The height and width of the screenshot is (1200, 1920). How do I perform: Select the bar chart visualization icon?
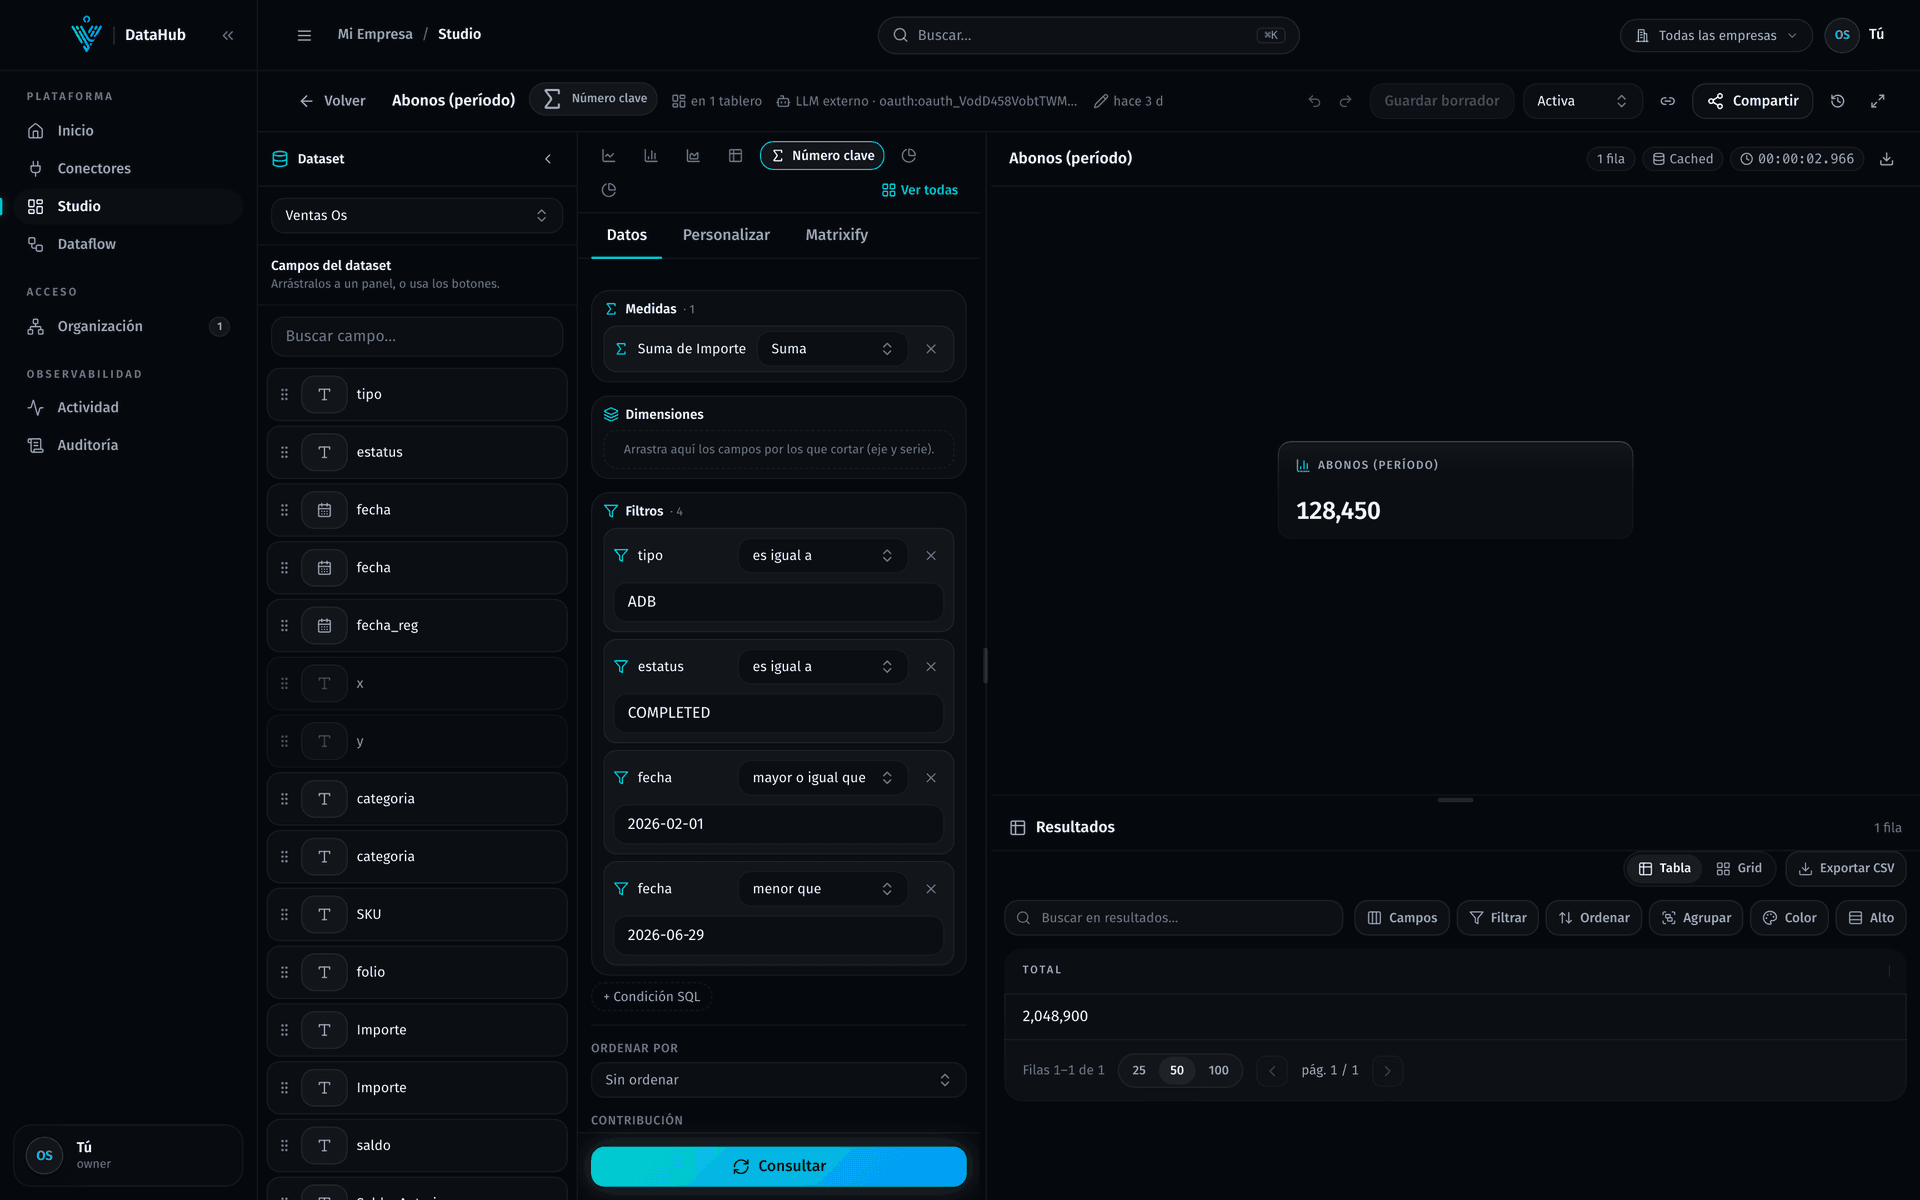651,156
